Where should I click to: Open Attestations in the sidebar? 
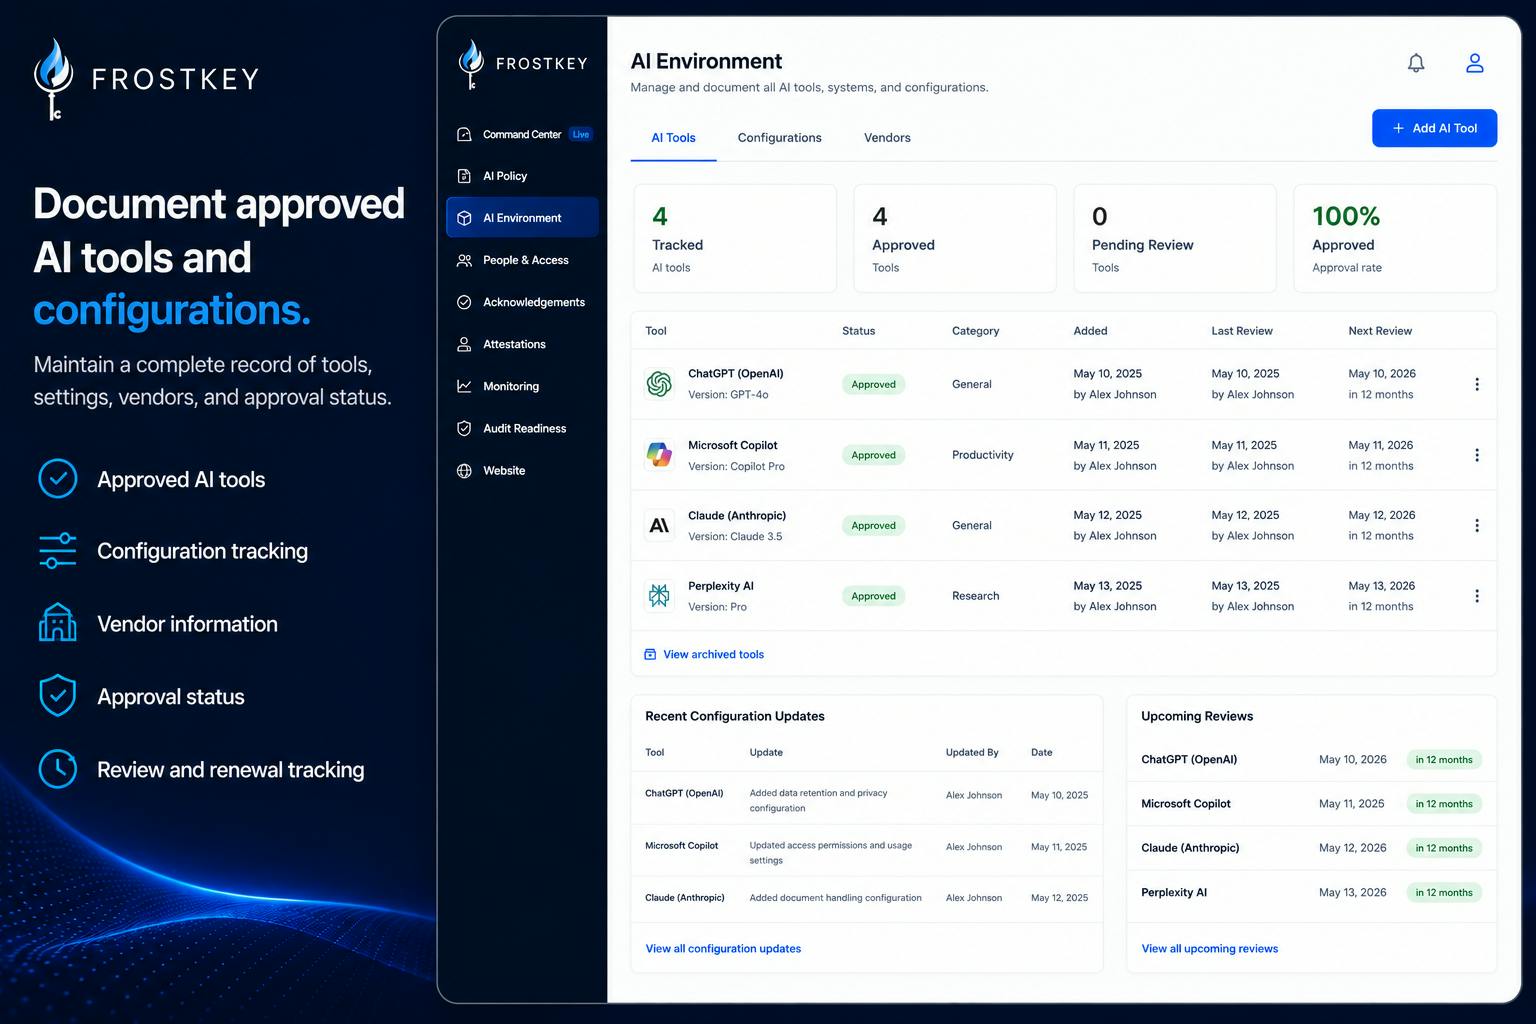pyautogui.click(x=522, y=344)
